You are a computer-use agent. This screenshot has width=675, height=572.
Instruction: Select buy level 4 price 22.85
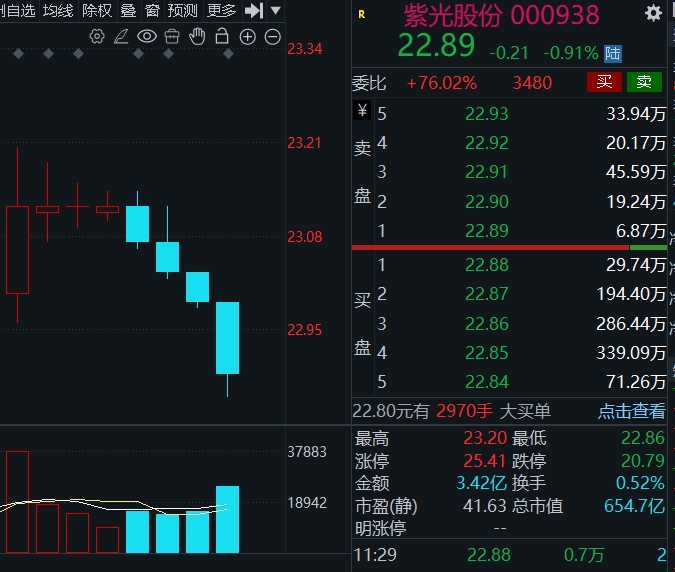(486, 353)
